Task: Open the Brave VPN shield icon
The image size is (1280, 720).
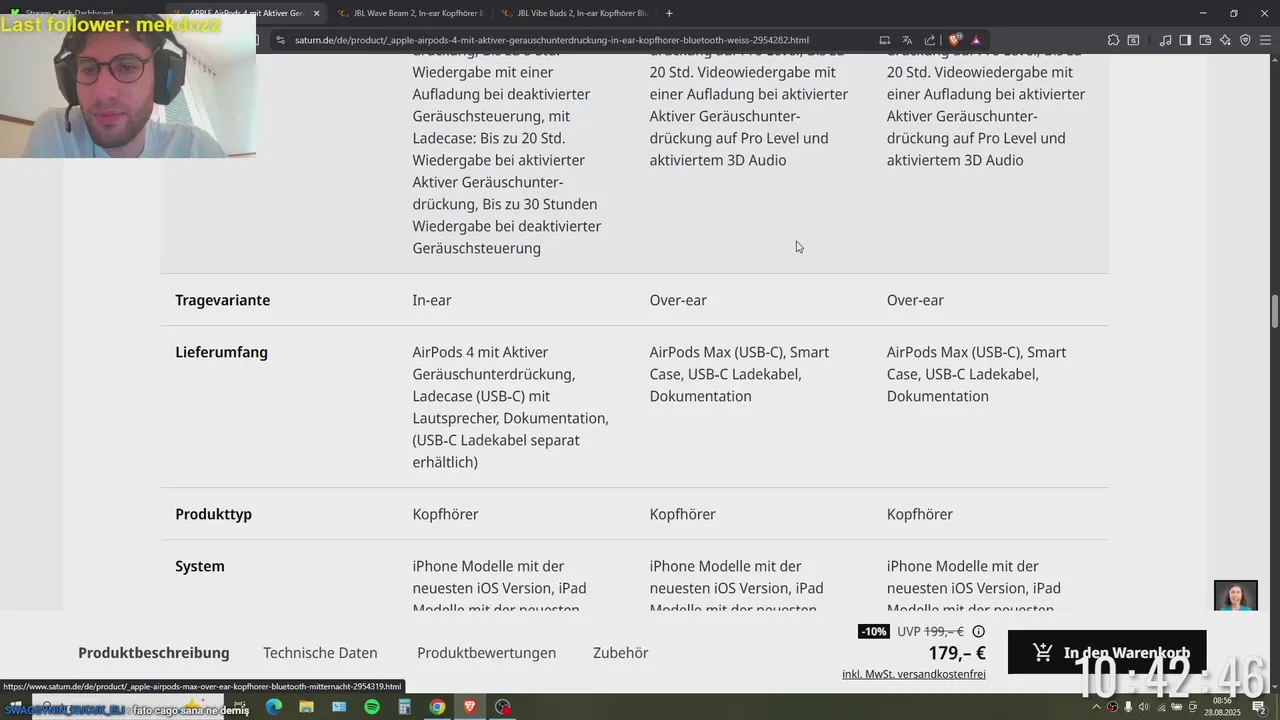Action: (1245, 40)
